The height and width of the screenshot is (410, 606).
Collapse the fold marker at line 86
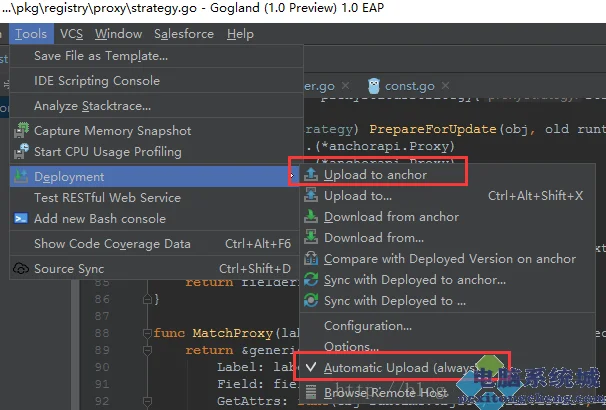147,299
